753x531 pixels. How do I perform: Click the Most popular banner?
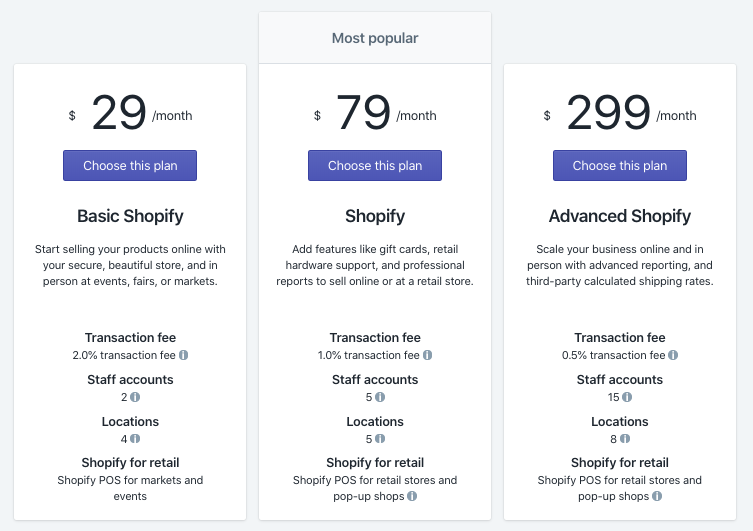tap(375, 39)
